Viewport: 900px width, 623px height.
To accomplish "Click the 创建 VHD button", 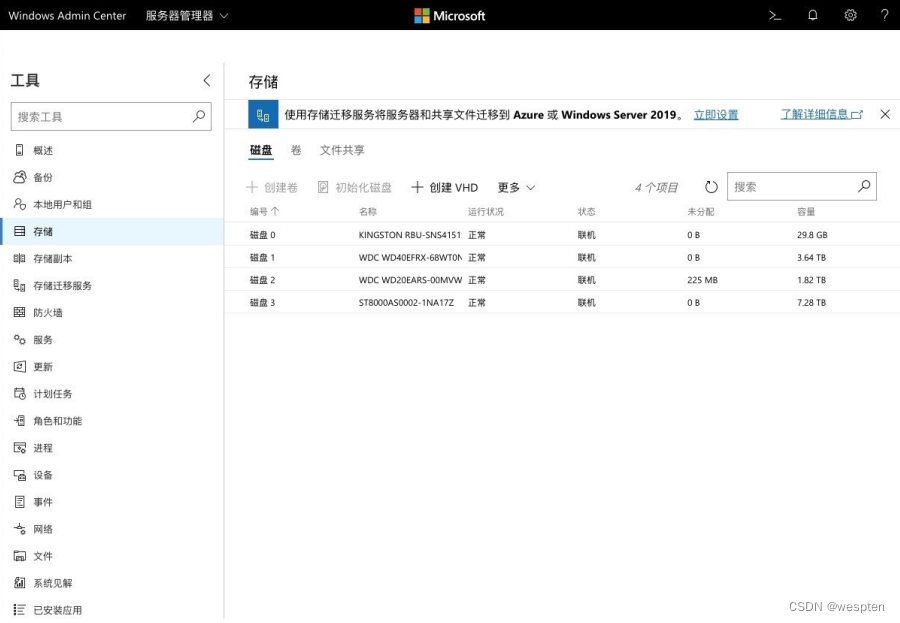I will click(445, 187).
